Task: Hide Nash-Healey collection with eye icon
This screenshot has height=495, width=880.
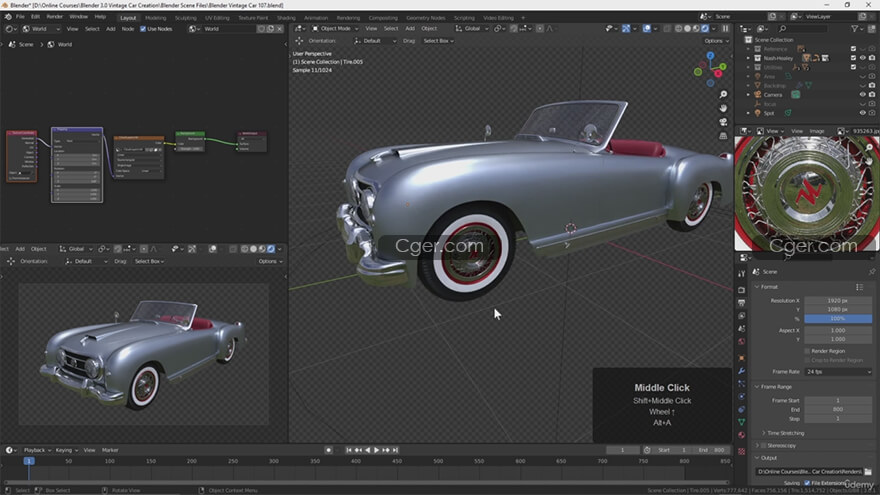Action: pos(863,58)
